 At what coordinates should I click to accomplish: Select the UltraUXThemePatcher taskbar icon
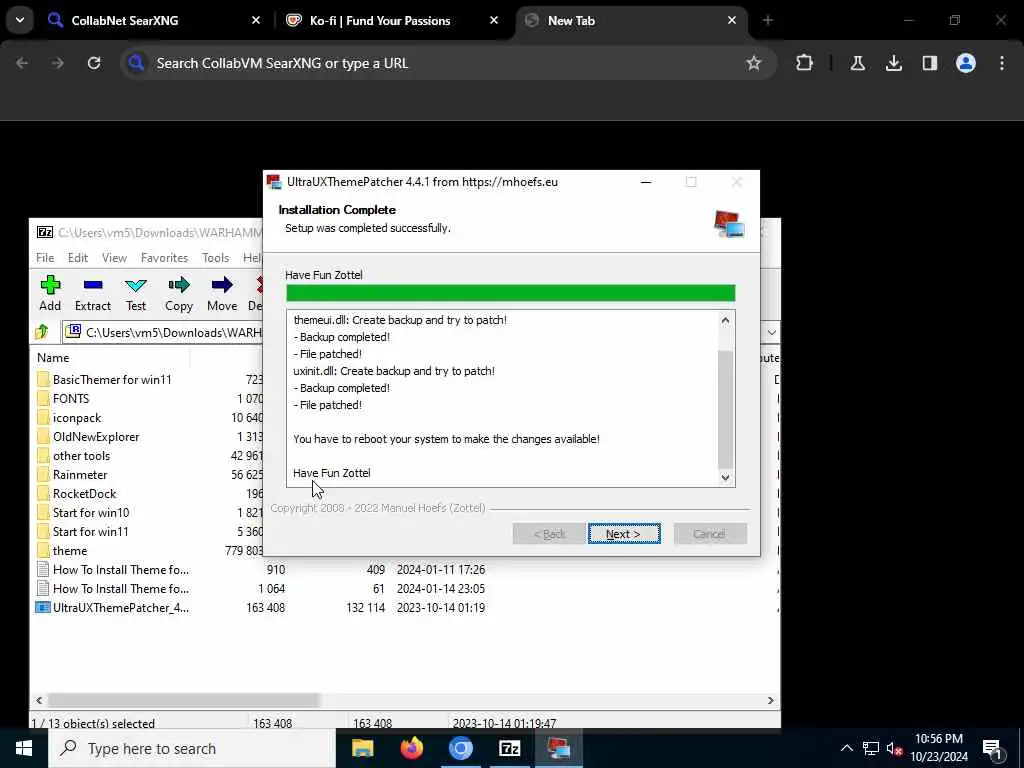pyautogui.click(x=558, y=748)
